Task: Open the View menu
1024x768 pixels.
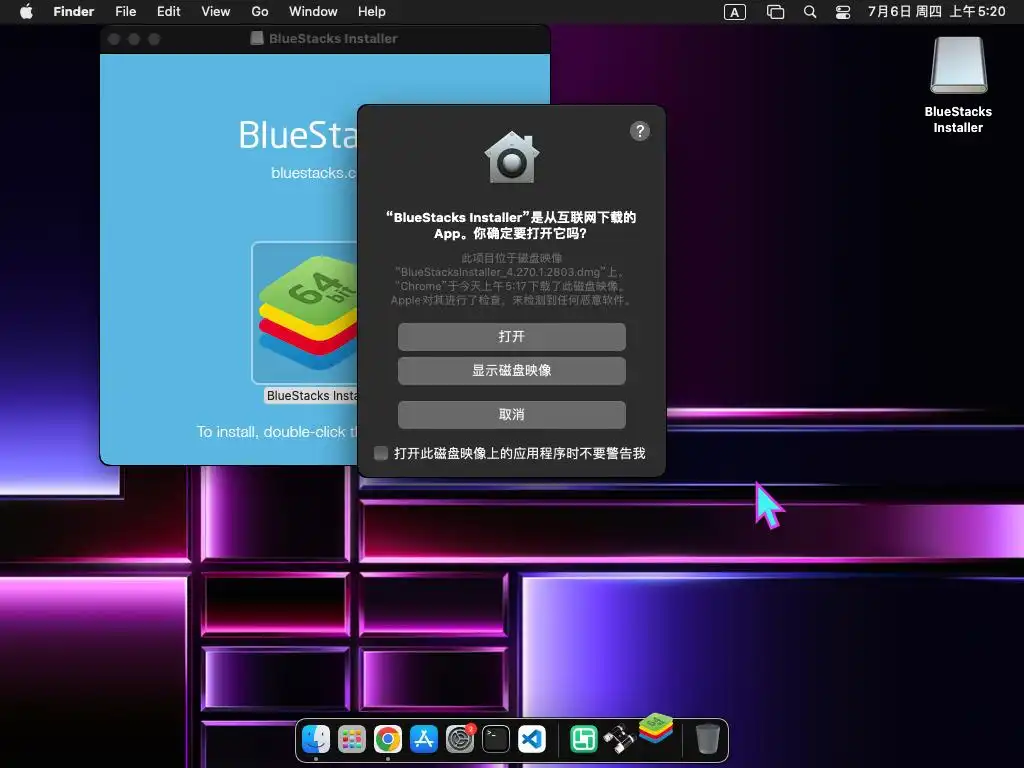Action: (216, 12)
